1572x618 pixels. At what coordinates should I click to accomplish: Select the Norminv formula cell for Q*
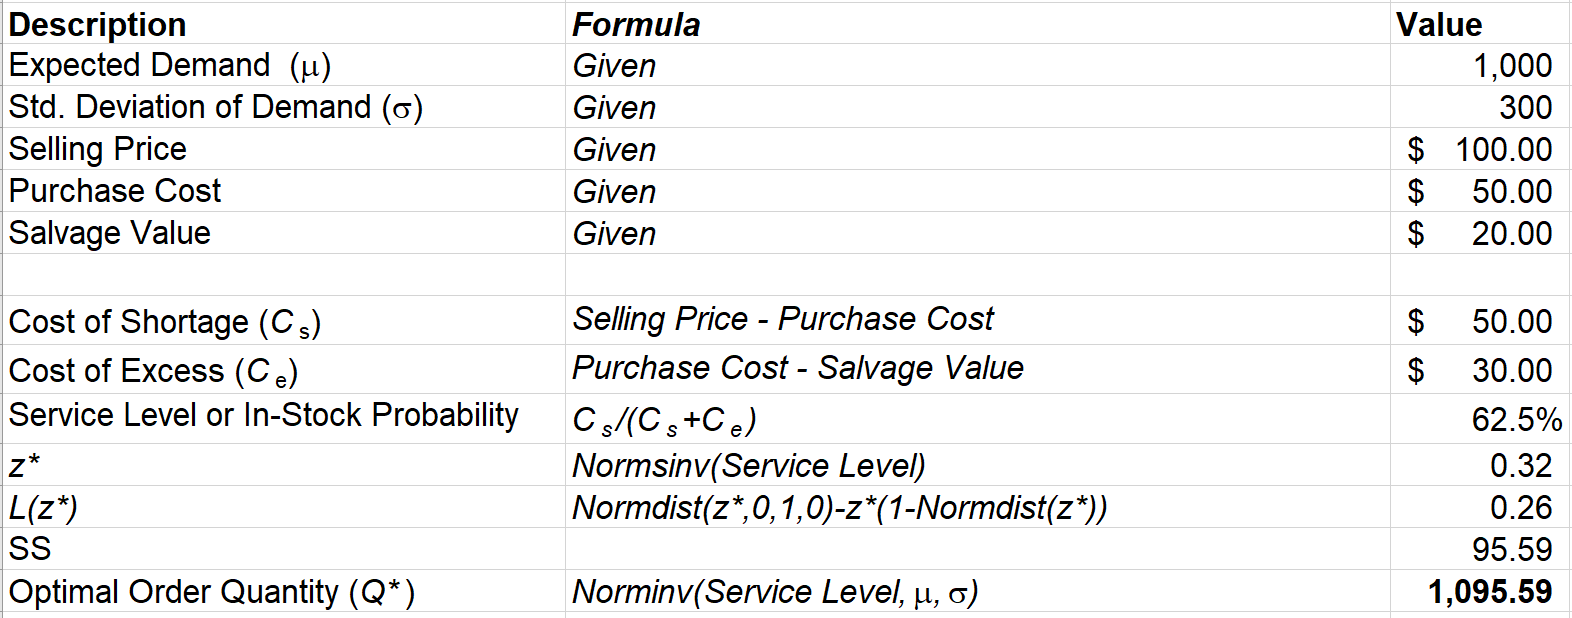coord(978,591)
